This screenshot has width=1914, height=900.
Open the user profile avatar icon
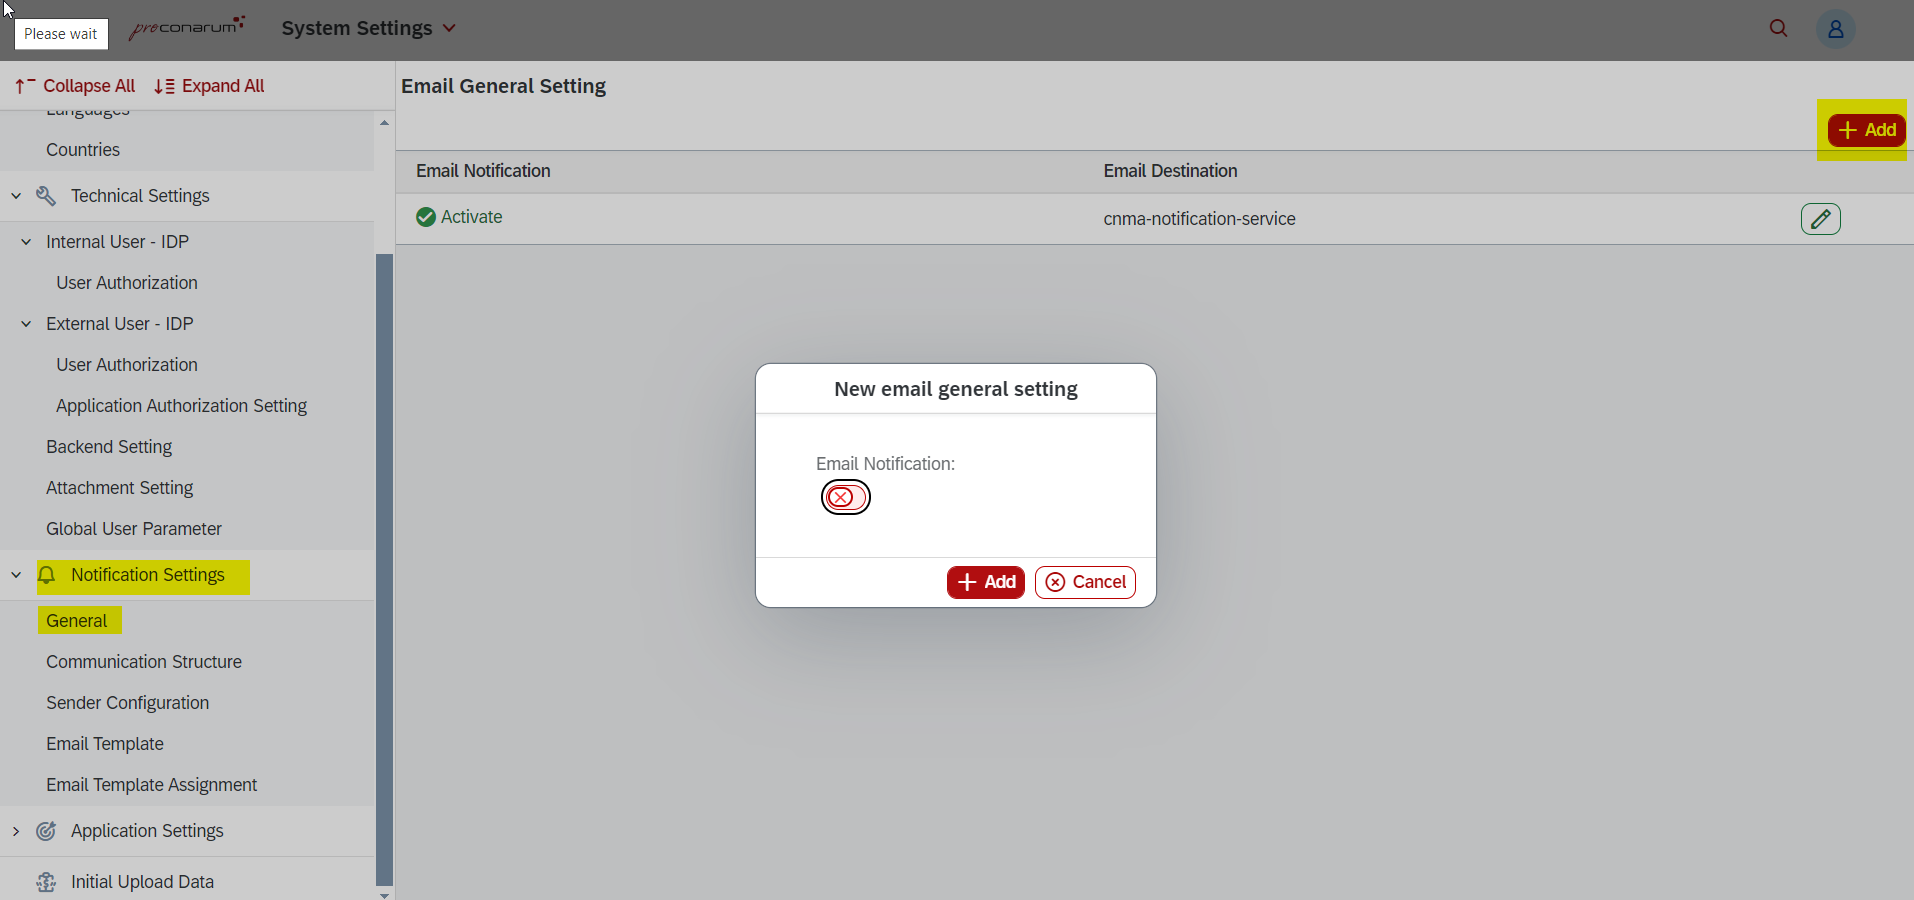pos(1835,29)
